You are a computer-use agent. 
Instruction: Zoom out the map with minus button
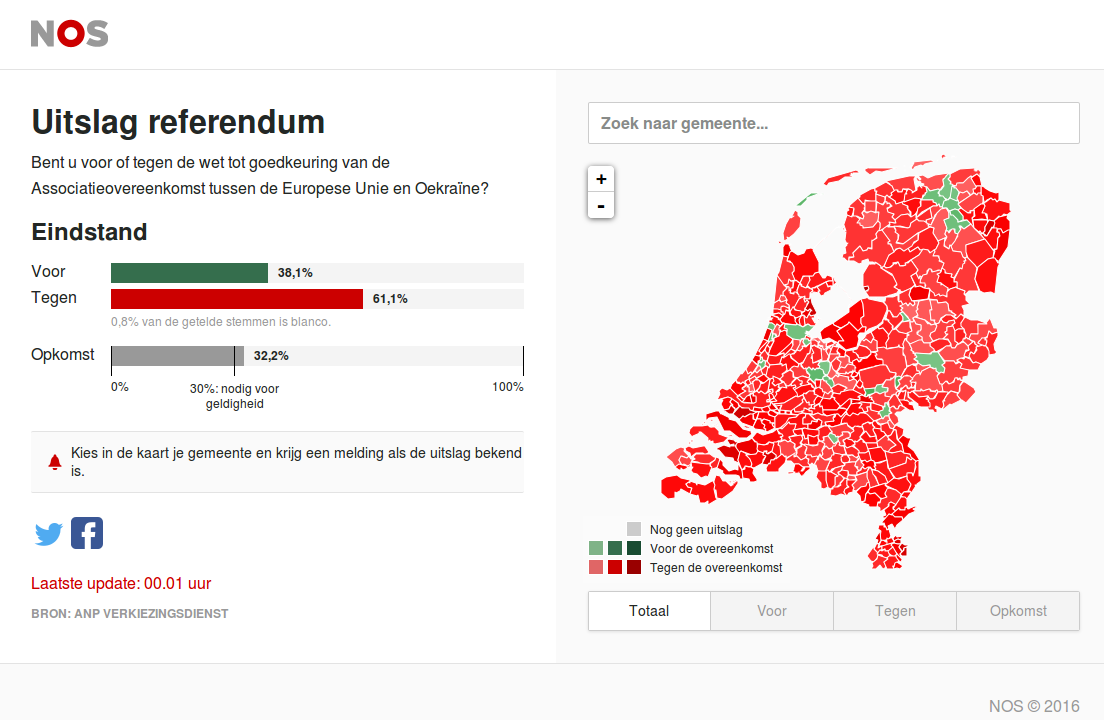click(601, 206)
